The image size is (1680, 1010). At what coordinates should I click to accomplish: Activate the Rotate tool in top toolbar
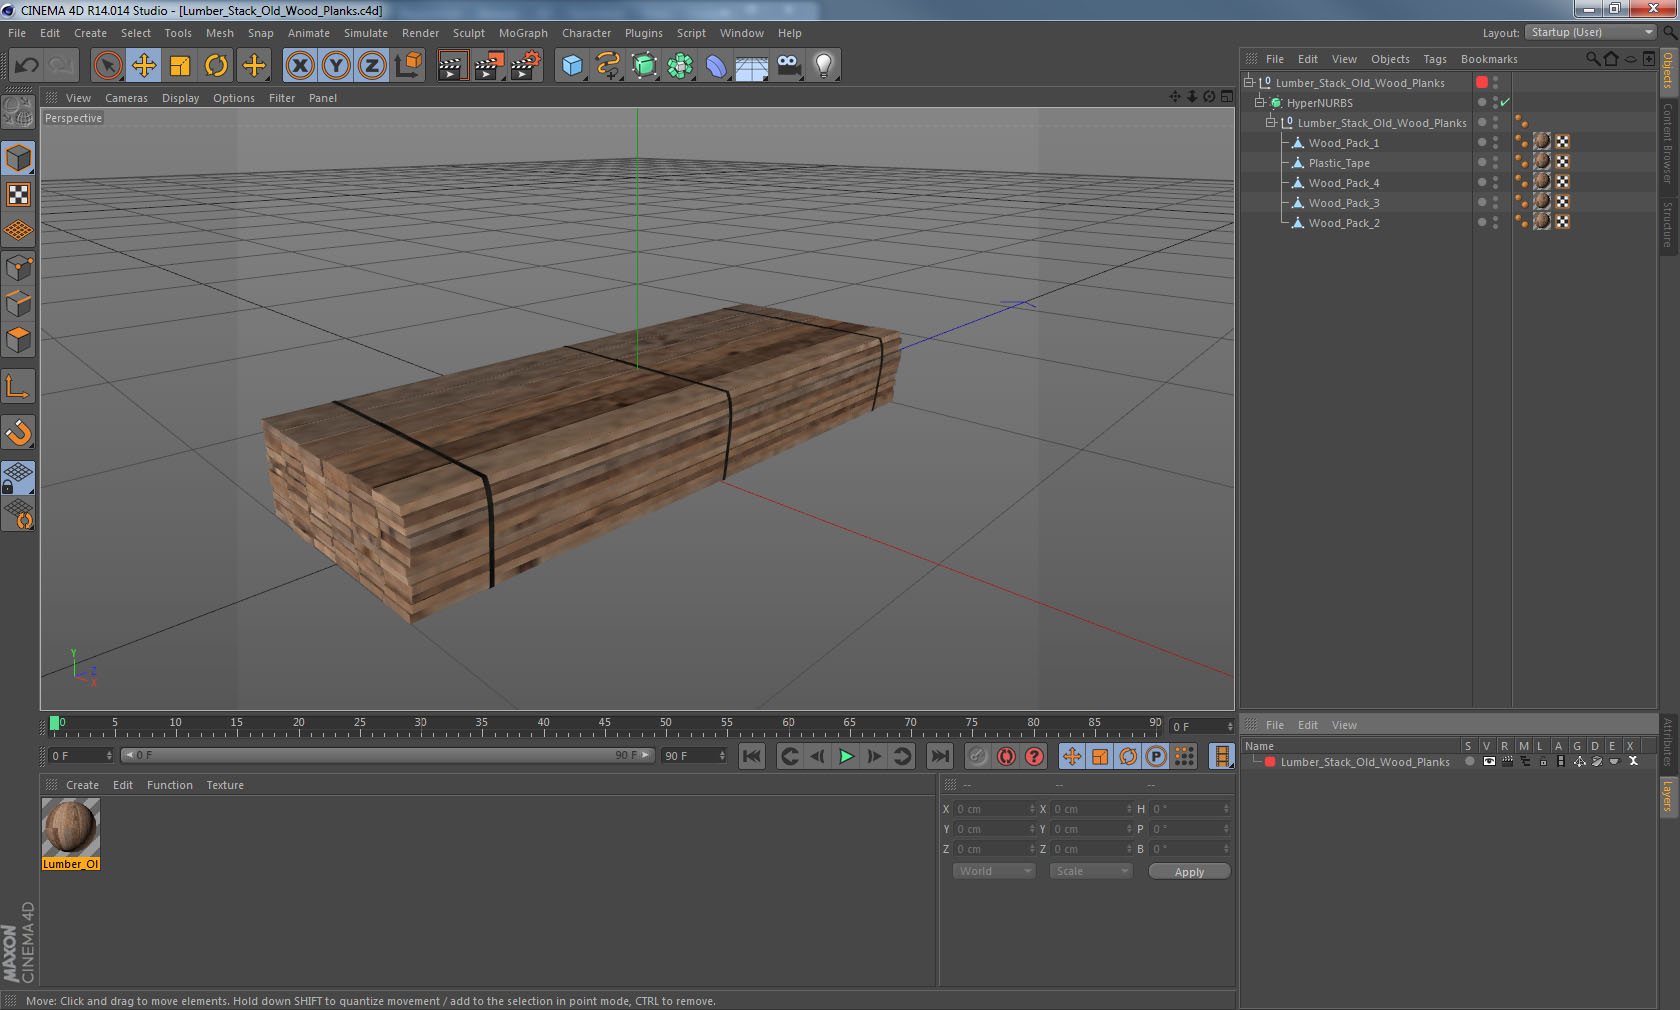click(216, 66)
